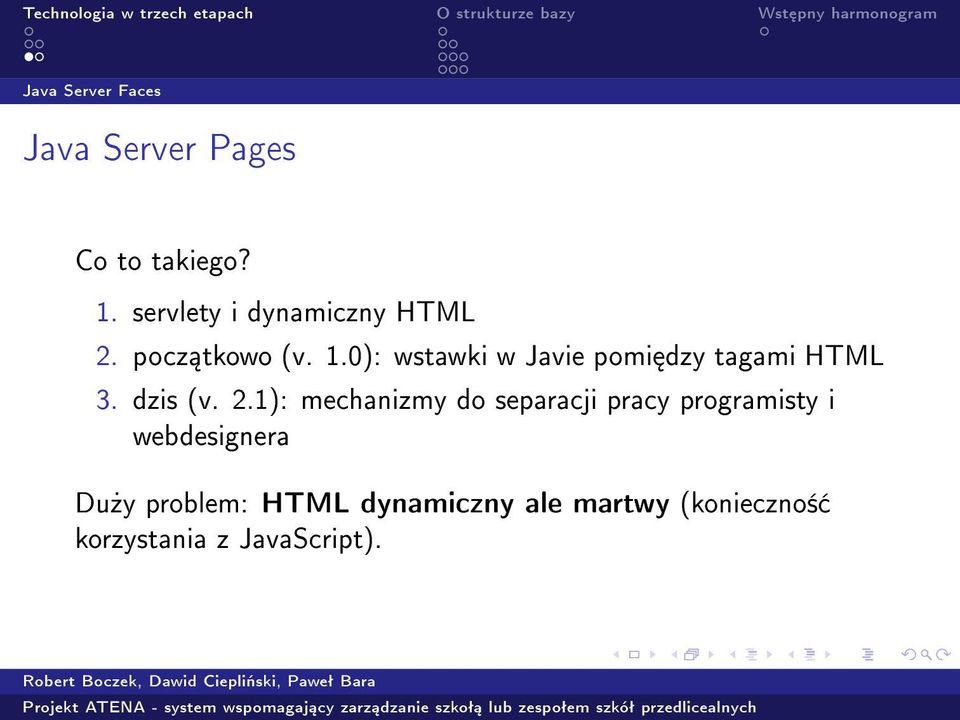Image resolution: width=960 pixels, height=720 pixels.
Task: Jump to next subsection using its right arrow
Action: coord(769,654)
